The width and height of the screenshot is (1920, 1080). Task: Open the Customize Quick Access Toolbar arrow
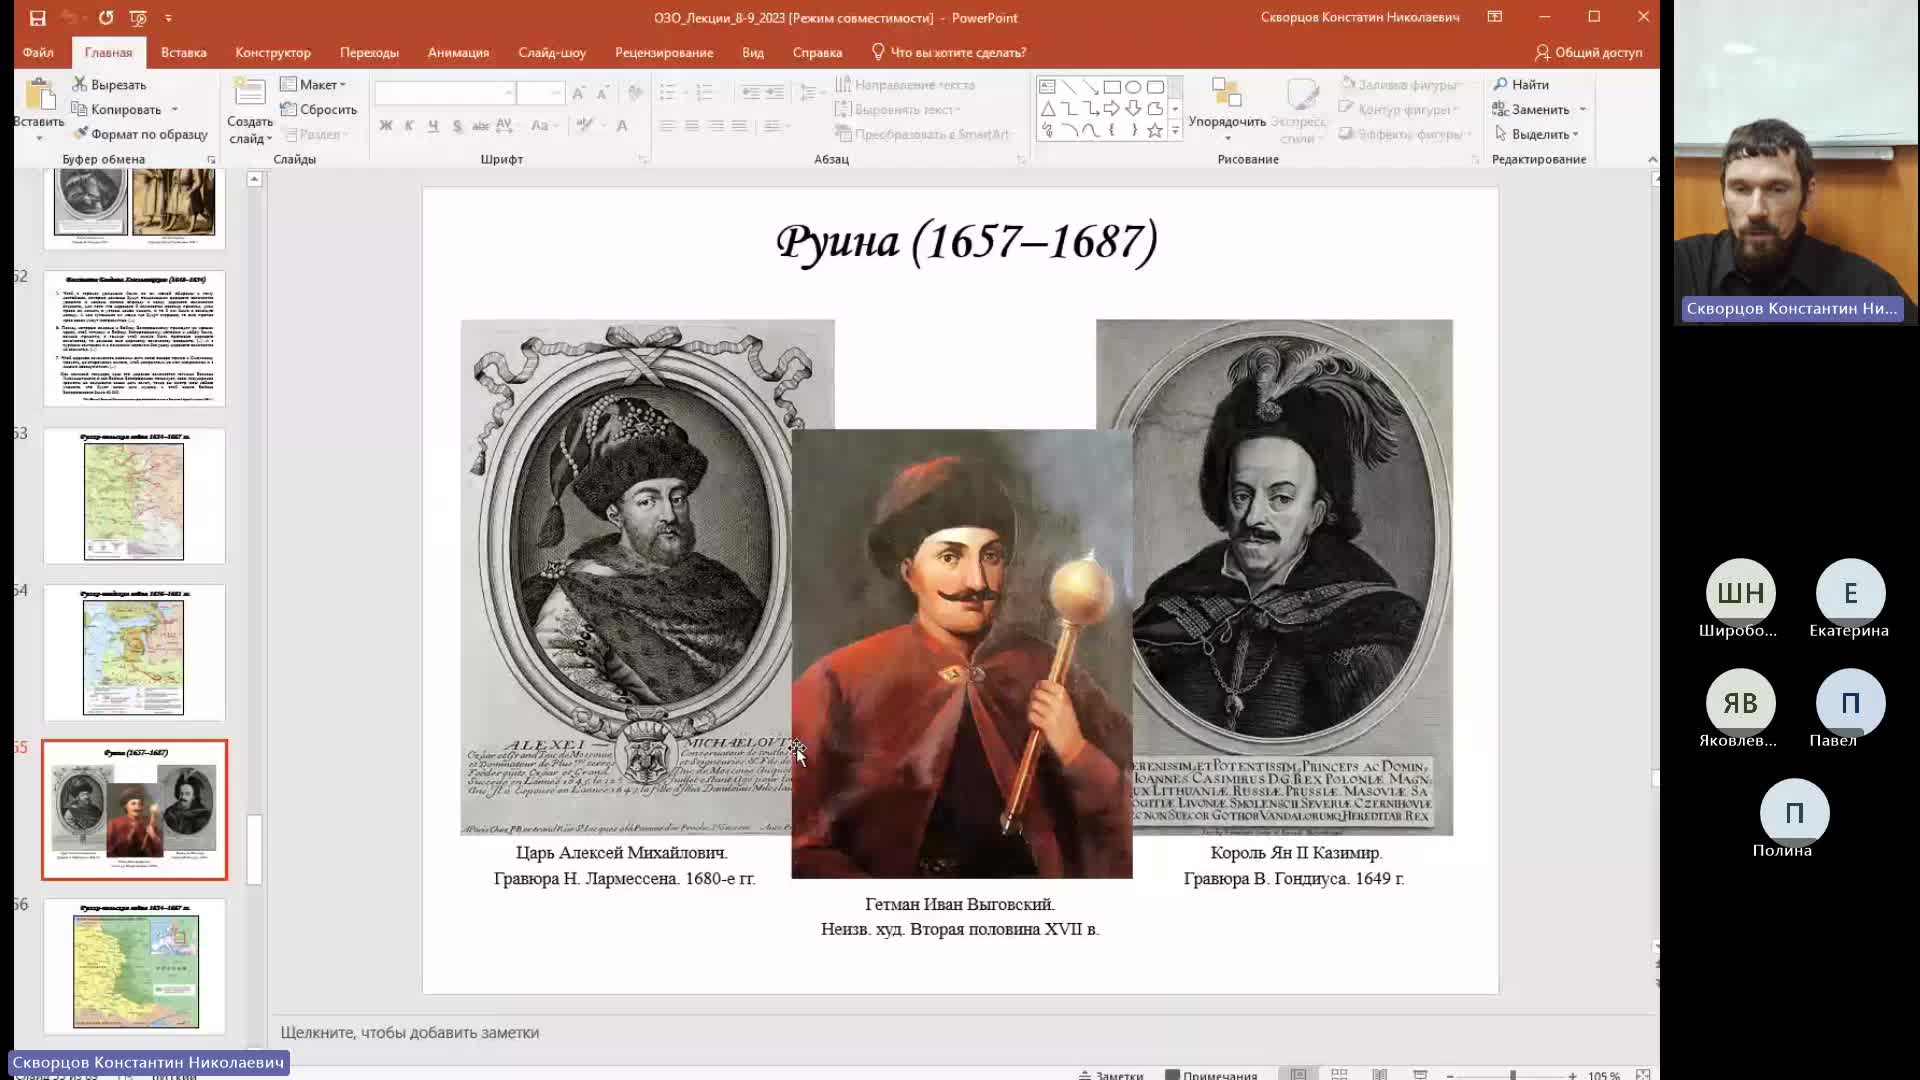pyautogui.click(x=168, y=18)
